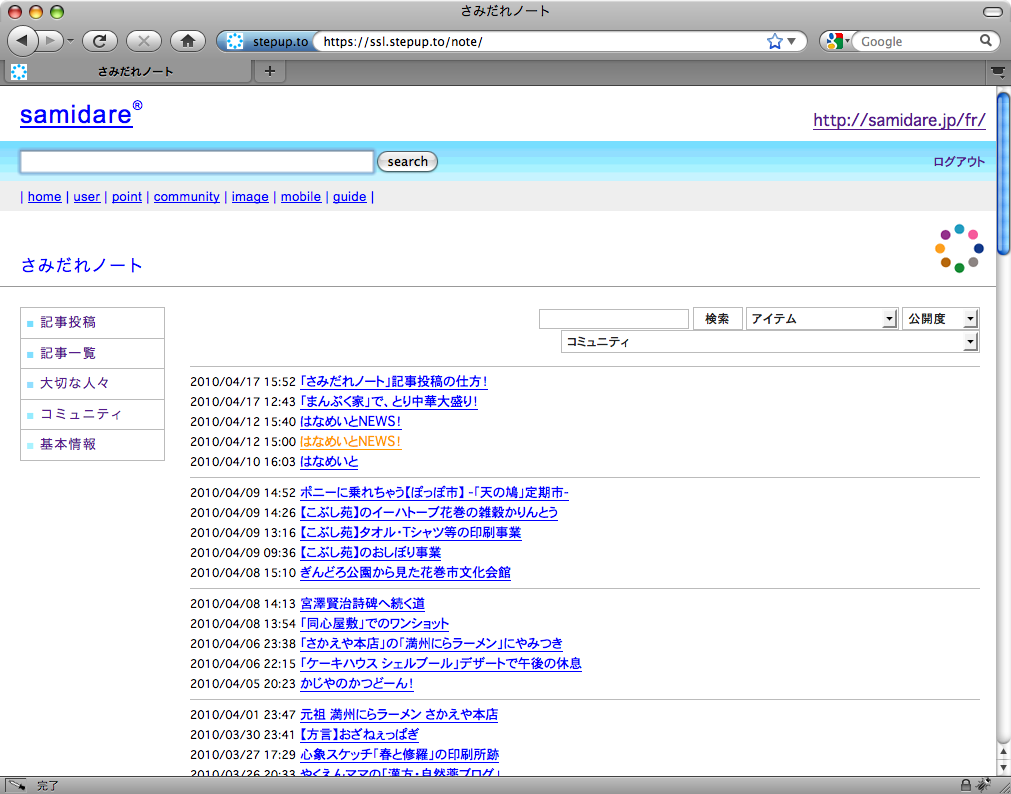The width and height of the screenshot is (1011, 794).
Task: Click the ログアウト link
Action: coord(958,162)
